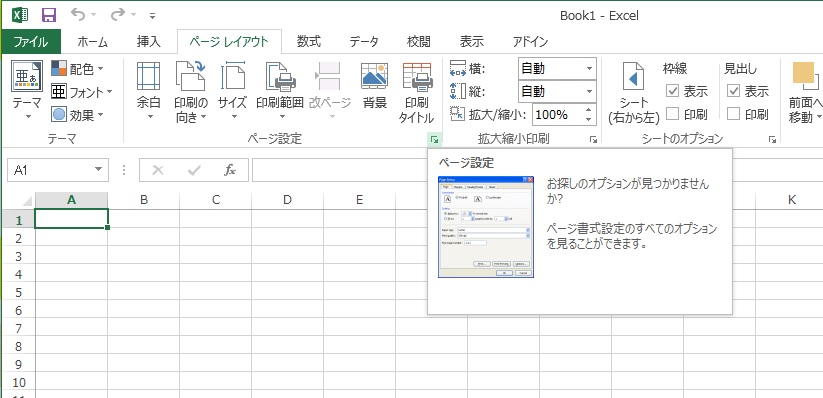The image size is (823, 398).
Task: Launch the ページ設定 dialog launcher
Action: click(x=435, y=139)
